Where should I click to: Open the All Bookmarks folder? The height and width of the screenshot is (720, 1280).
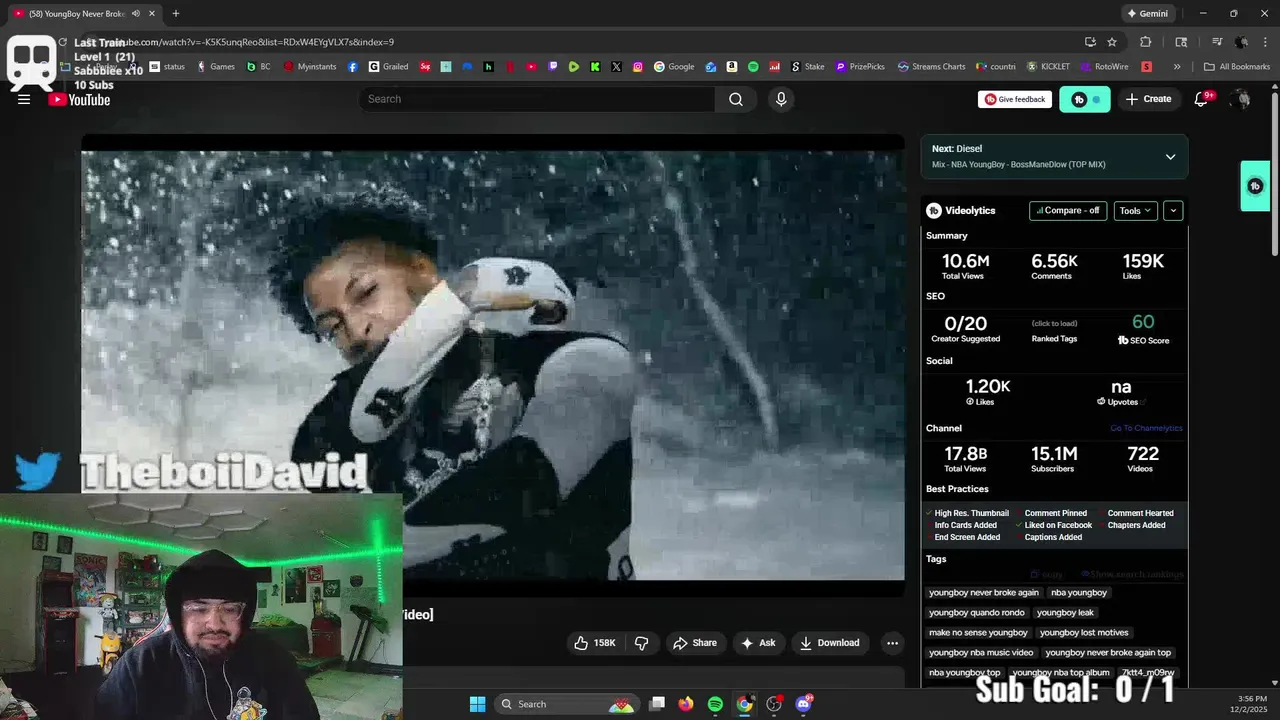1237,67
